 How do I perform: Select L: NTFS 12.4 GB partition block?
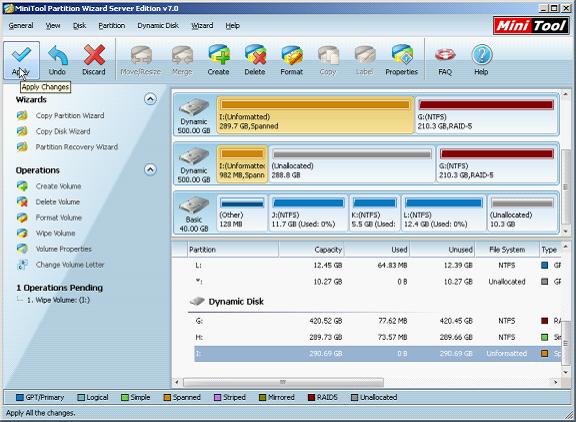[x=443, y=213]
